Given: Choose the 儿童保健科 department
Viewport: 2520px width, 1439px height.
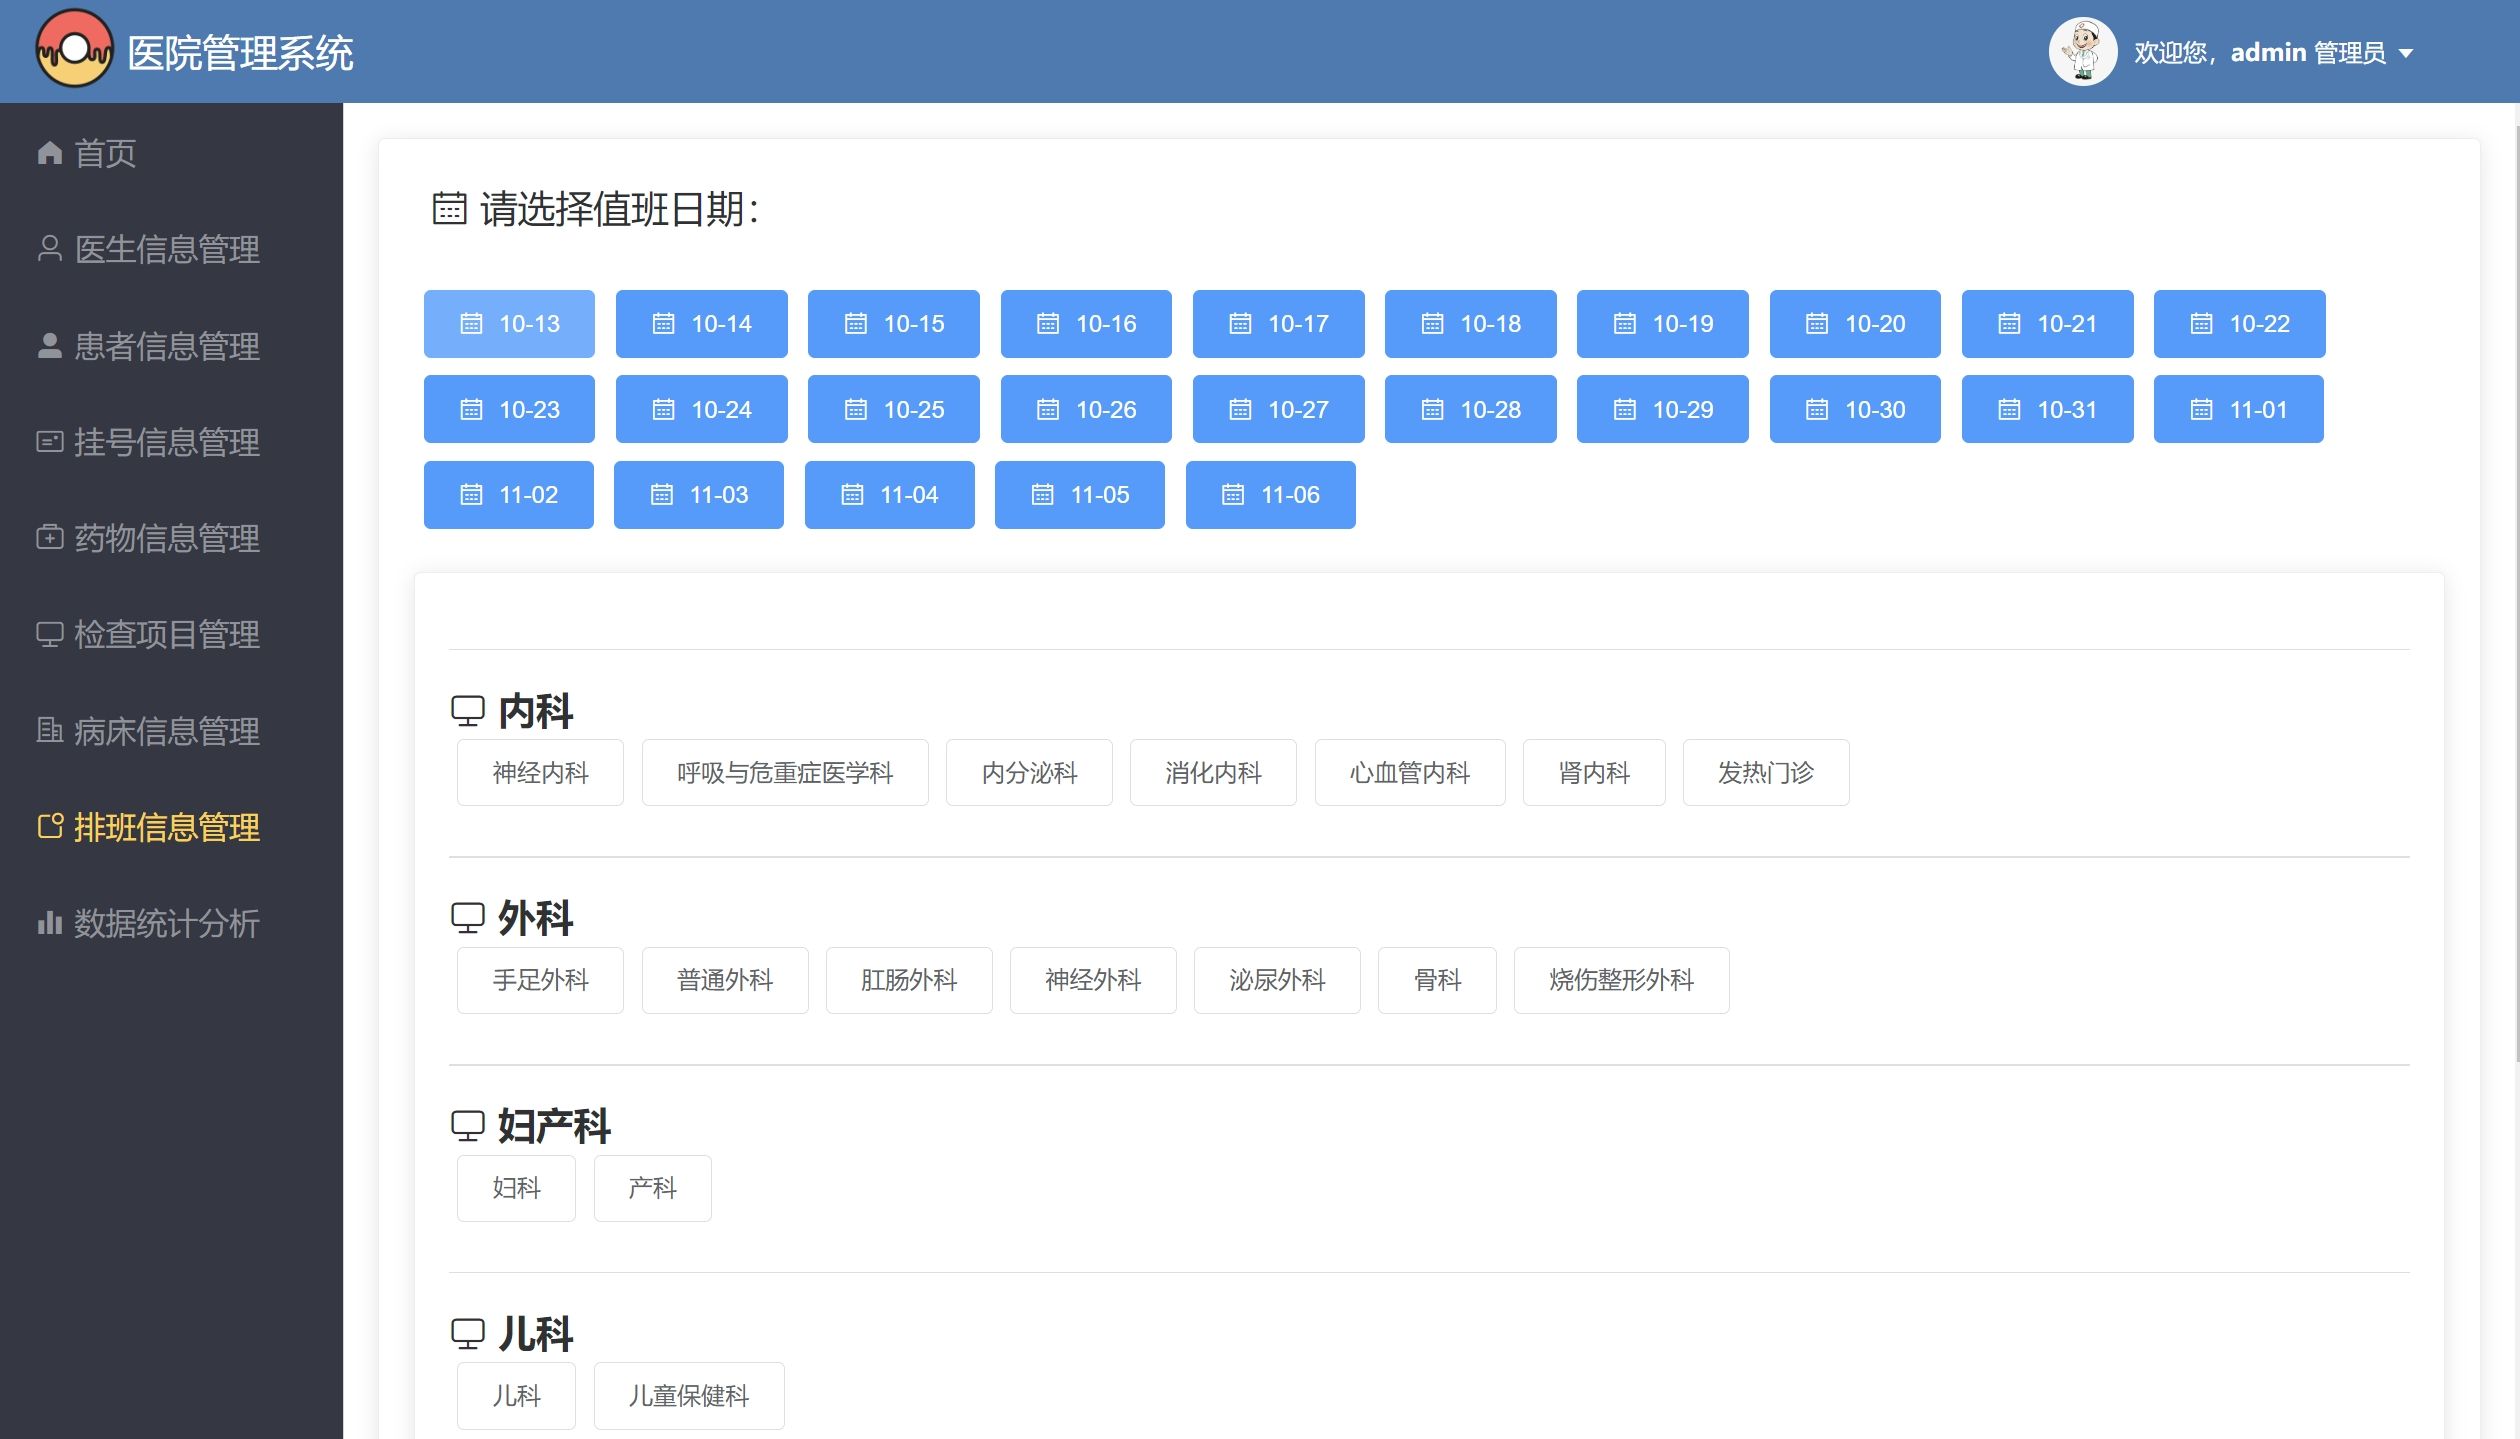Looking at the screenshot, I should [x=689, y=1396].
